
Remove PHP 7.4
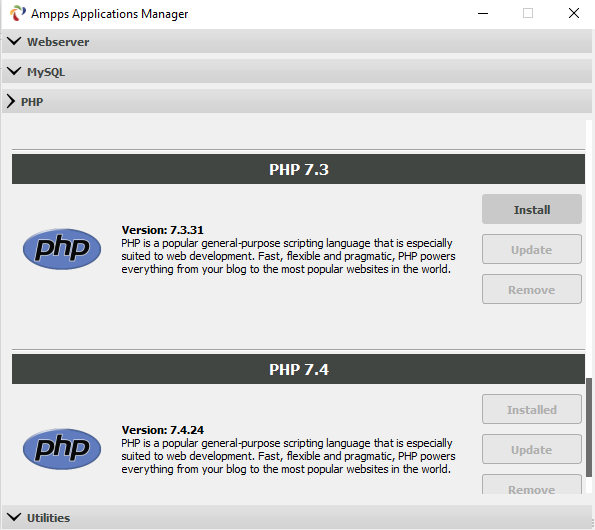pyautogui.click(x=532, y=485)
